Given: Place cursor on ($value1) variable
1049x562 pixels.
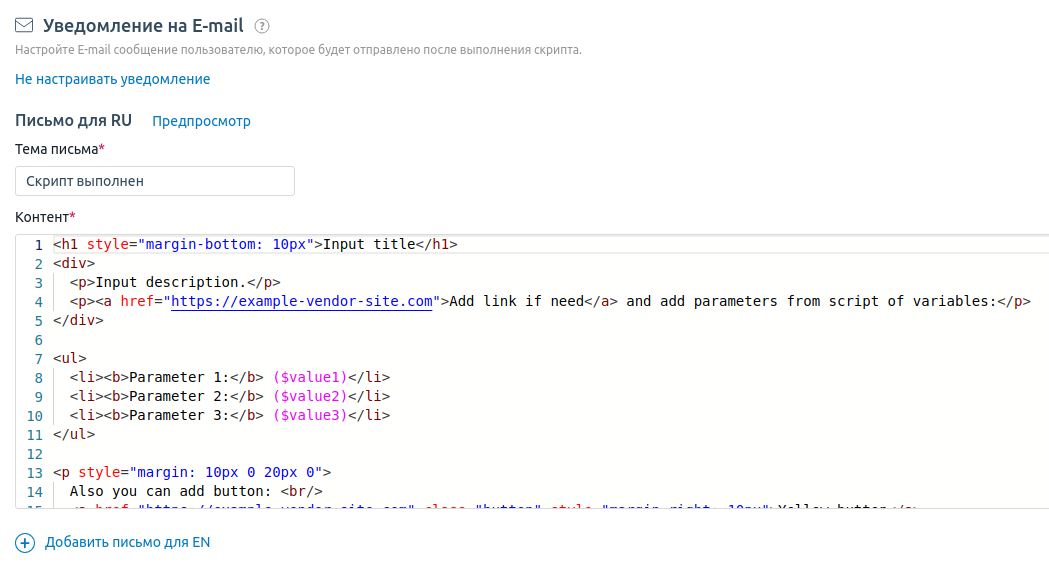Looking at the screenshot, I should (x=309, y=377).
